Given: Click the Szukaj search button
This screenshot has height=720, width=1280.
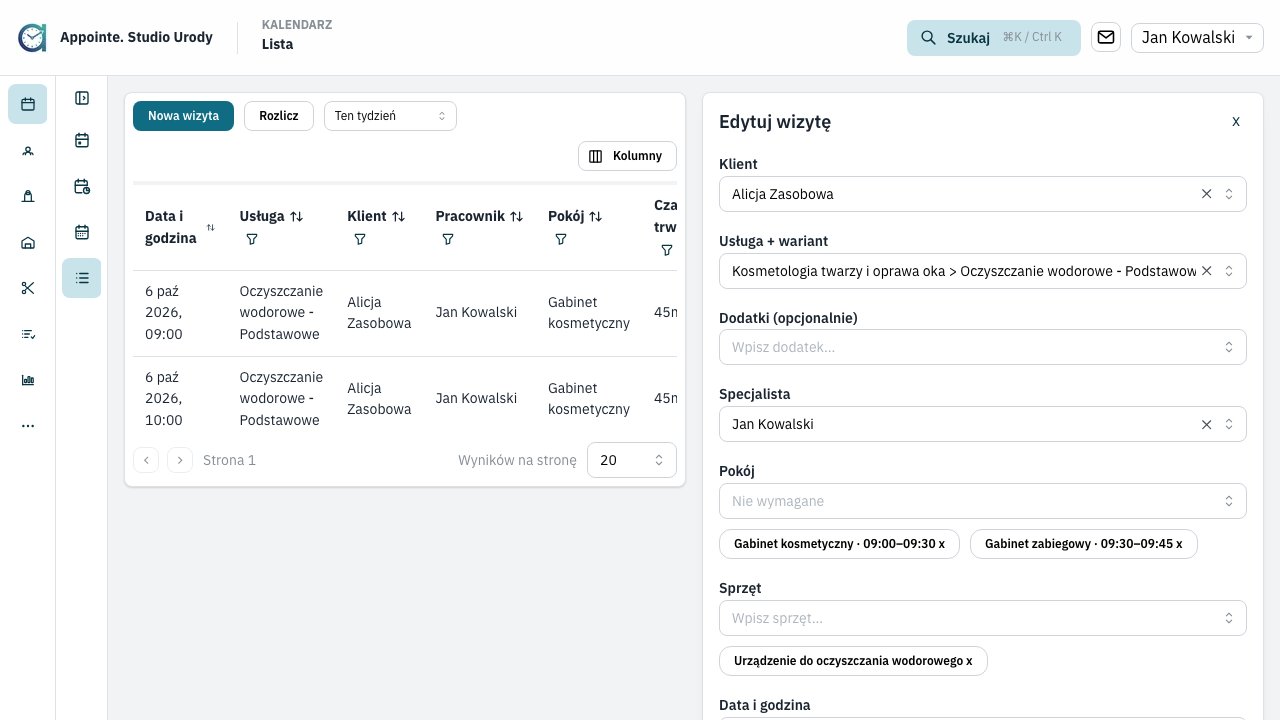Looking at the screenshot, I should (x=994, y=38).
